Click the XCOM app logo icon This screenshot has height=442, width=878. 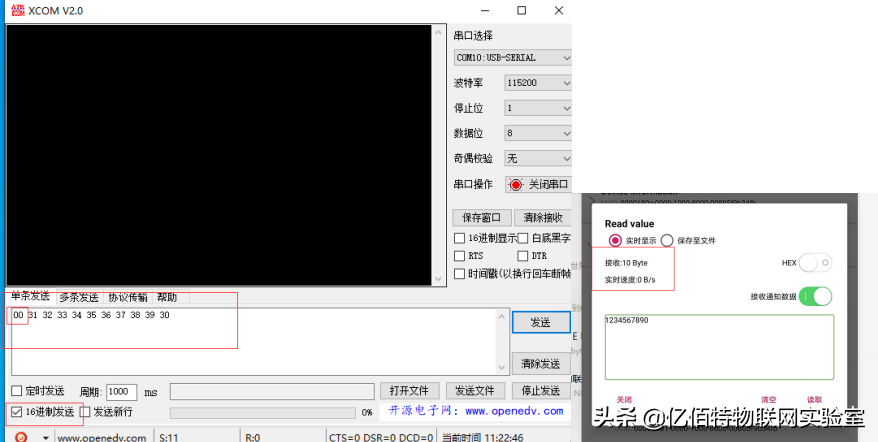click(x=18, y=10)
